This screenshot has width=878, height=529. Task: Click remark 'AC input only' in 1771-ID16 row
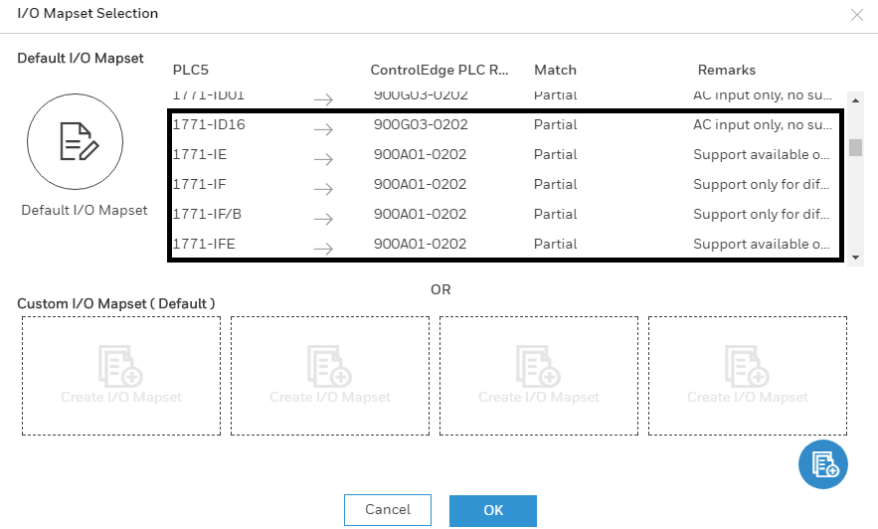tap(762, 125)
